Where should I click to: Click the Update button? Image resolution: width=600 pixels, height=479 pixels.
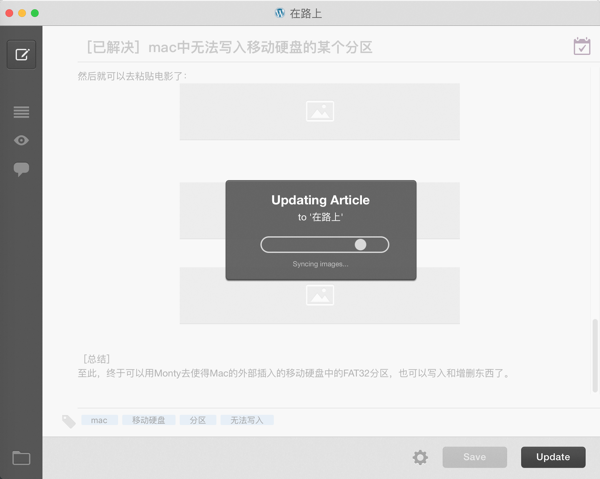[x=553, y=457]
